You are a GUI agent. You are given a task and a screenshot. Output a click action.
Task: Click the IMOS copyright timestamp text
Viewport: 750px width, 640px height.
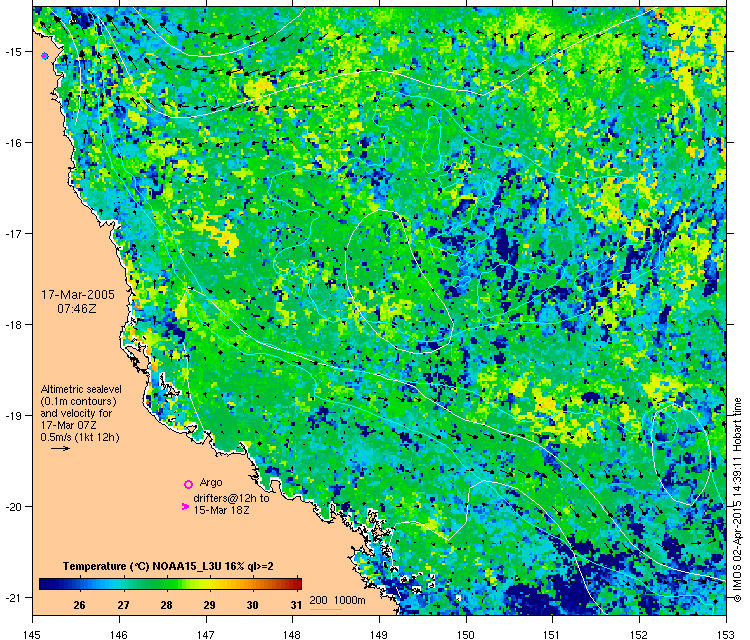[x=737, y=499]
